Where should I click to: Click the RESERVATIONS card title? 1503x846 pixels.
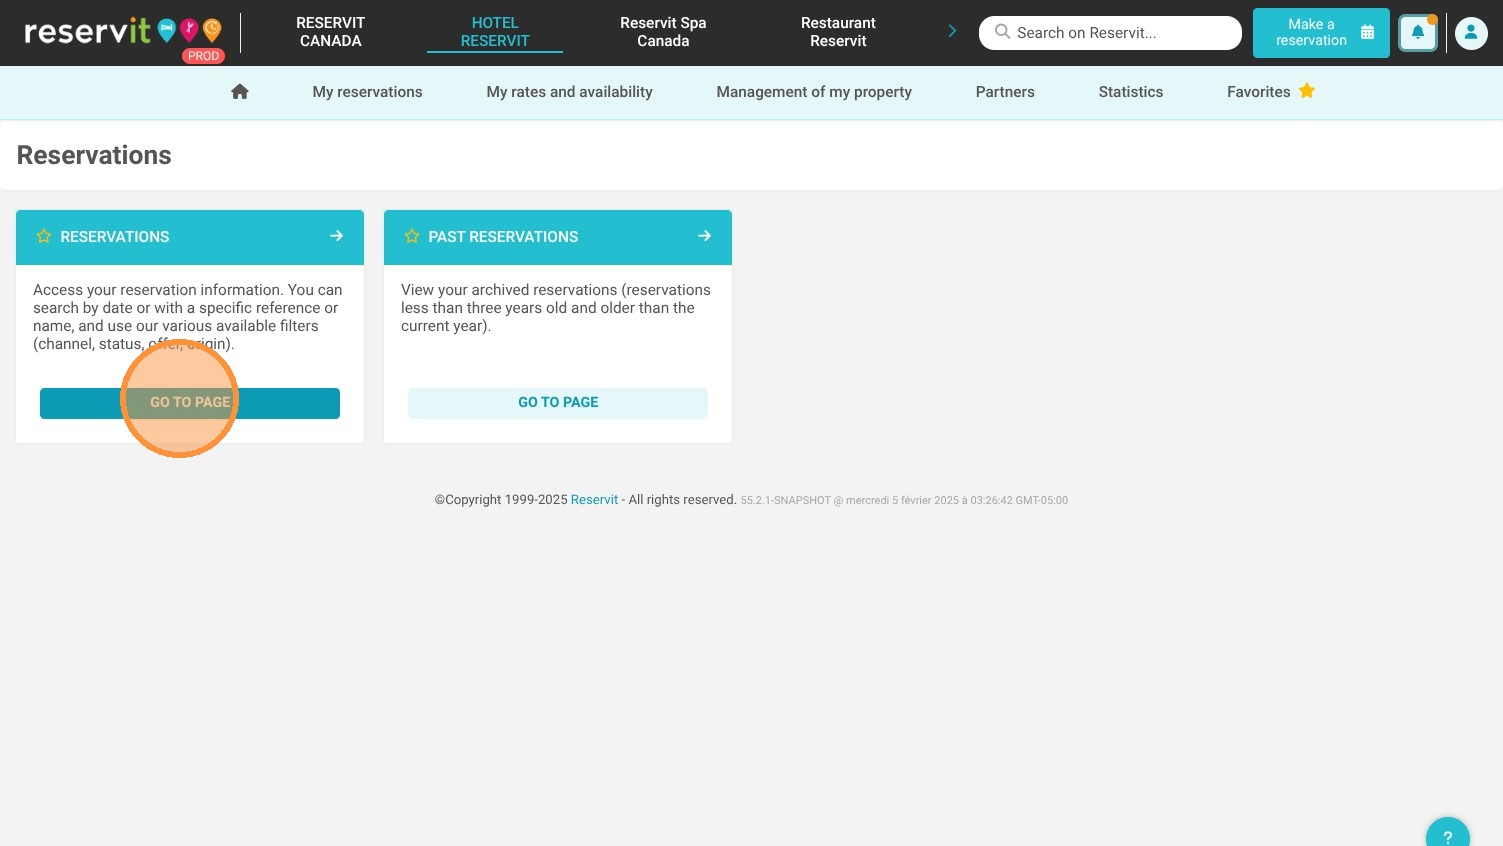115,237
